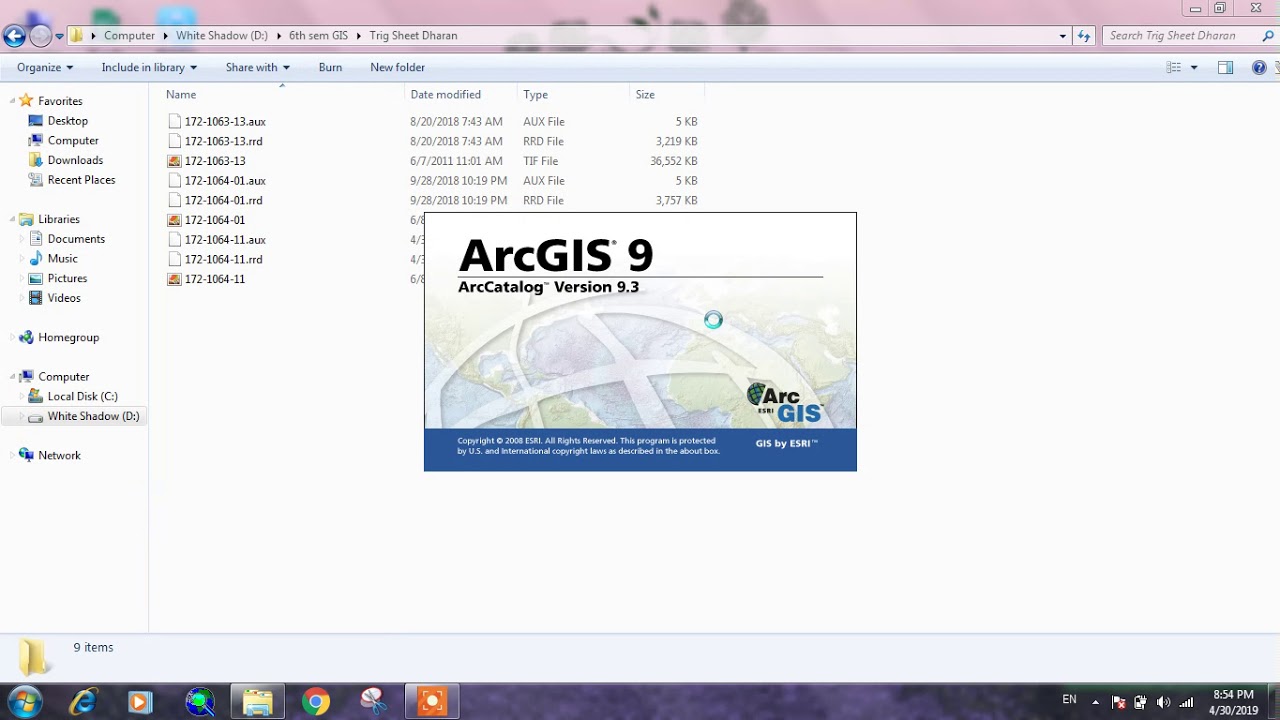This screenshot has width=1280, height=720.
Task: Open the orange screen recorder taskbar icon
Action: 432,702
